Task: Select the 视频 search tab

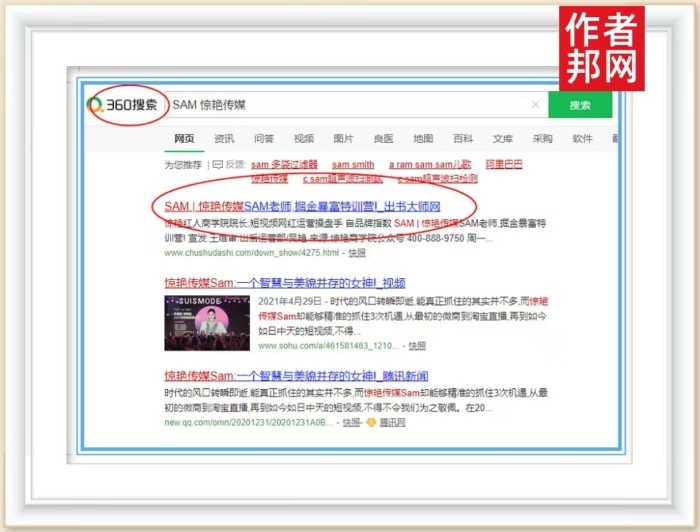Action: click(304, 139)
